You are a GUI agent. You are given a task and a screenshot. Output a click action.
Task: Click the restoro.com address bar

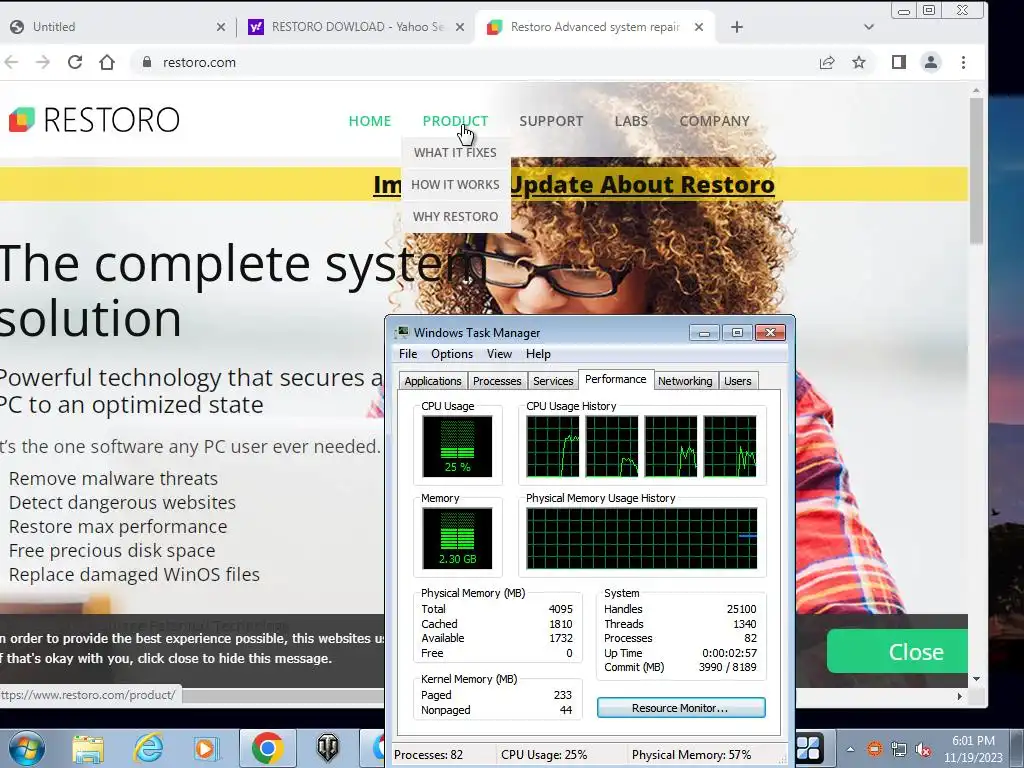point(470,62)
